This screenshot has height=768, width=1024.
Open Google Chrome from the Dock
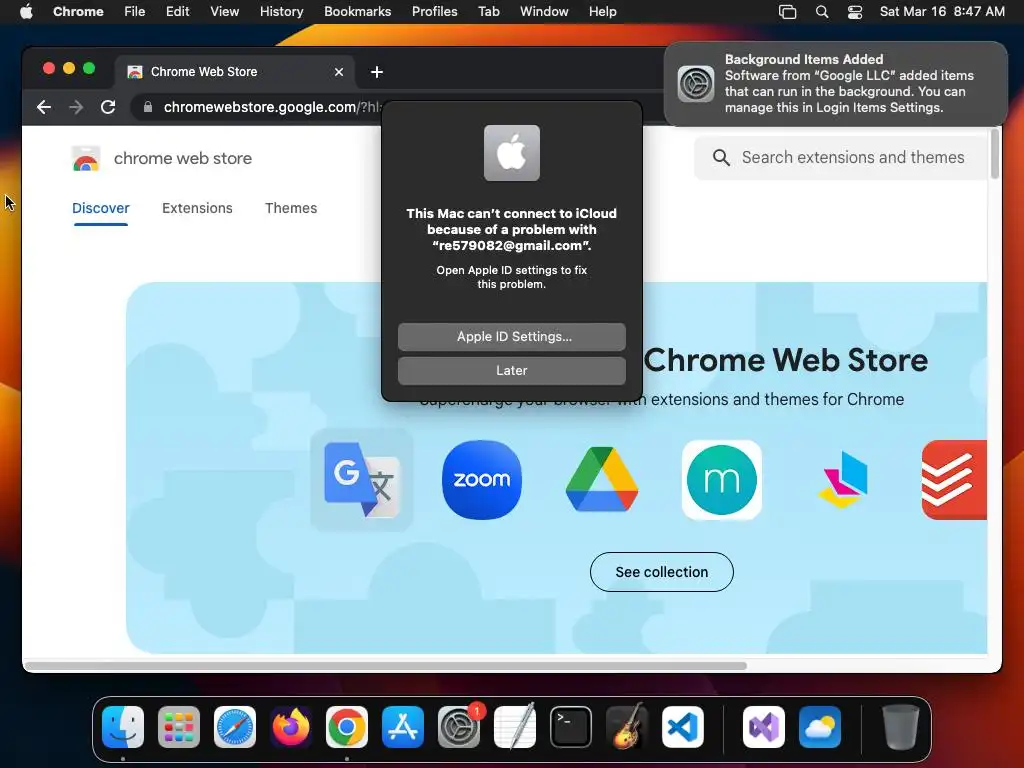pyautogui.click(x=347, y=727)
